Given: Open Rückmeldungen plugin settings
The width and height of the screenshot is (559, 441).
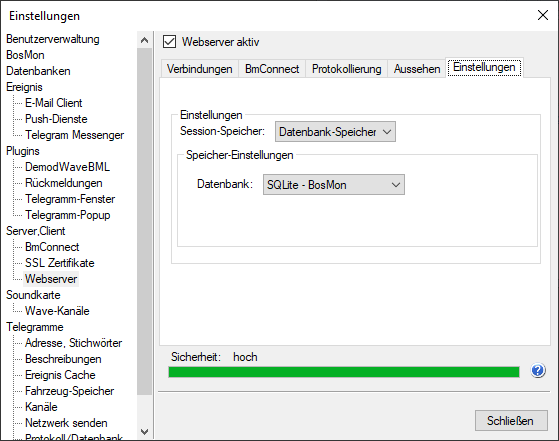Looking at the screenshot, I should (63, 183).
